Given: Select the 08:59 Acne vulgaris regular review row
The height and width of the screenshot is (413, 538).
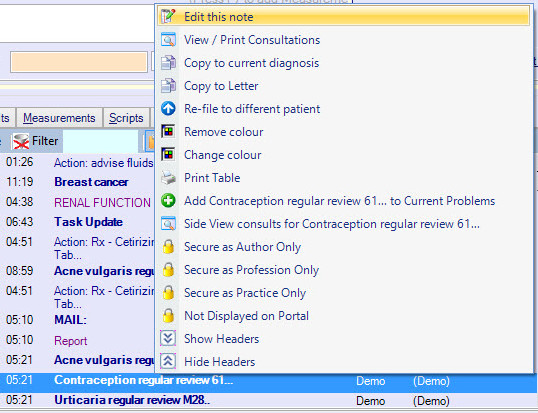Looking at the screenshot, I should pos(78,271).
